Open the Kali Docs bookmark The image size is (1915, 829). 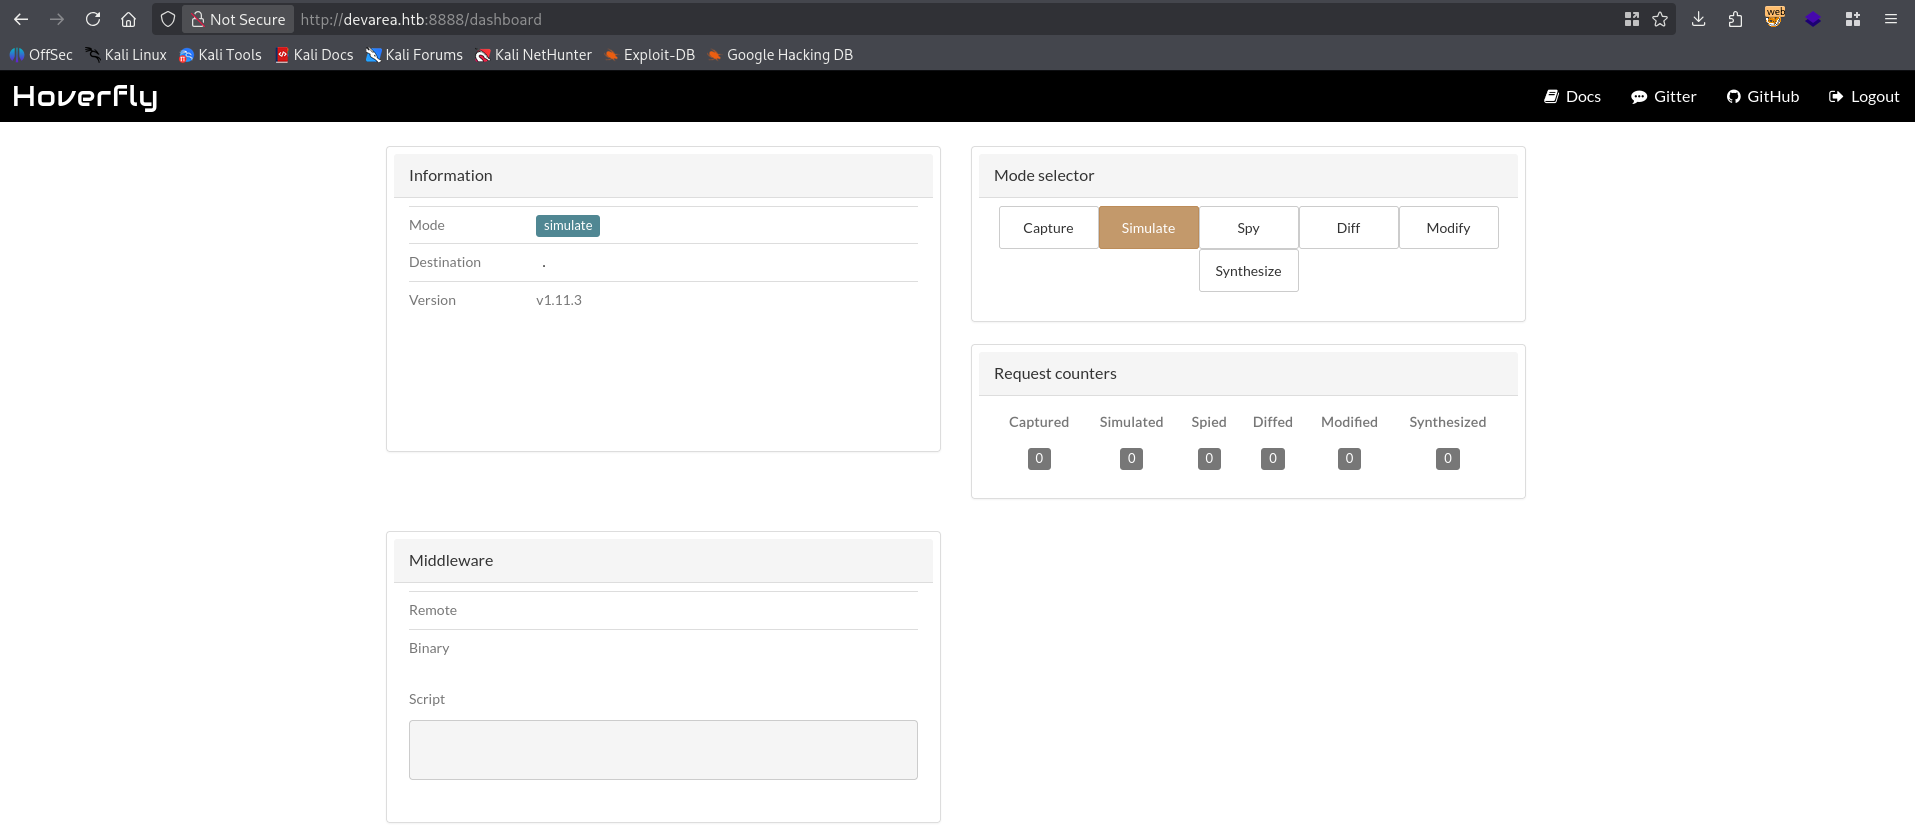click(x=314, y=55)
